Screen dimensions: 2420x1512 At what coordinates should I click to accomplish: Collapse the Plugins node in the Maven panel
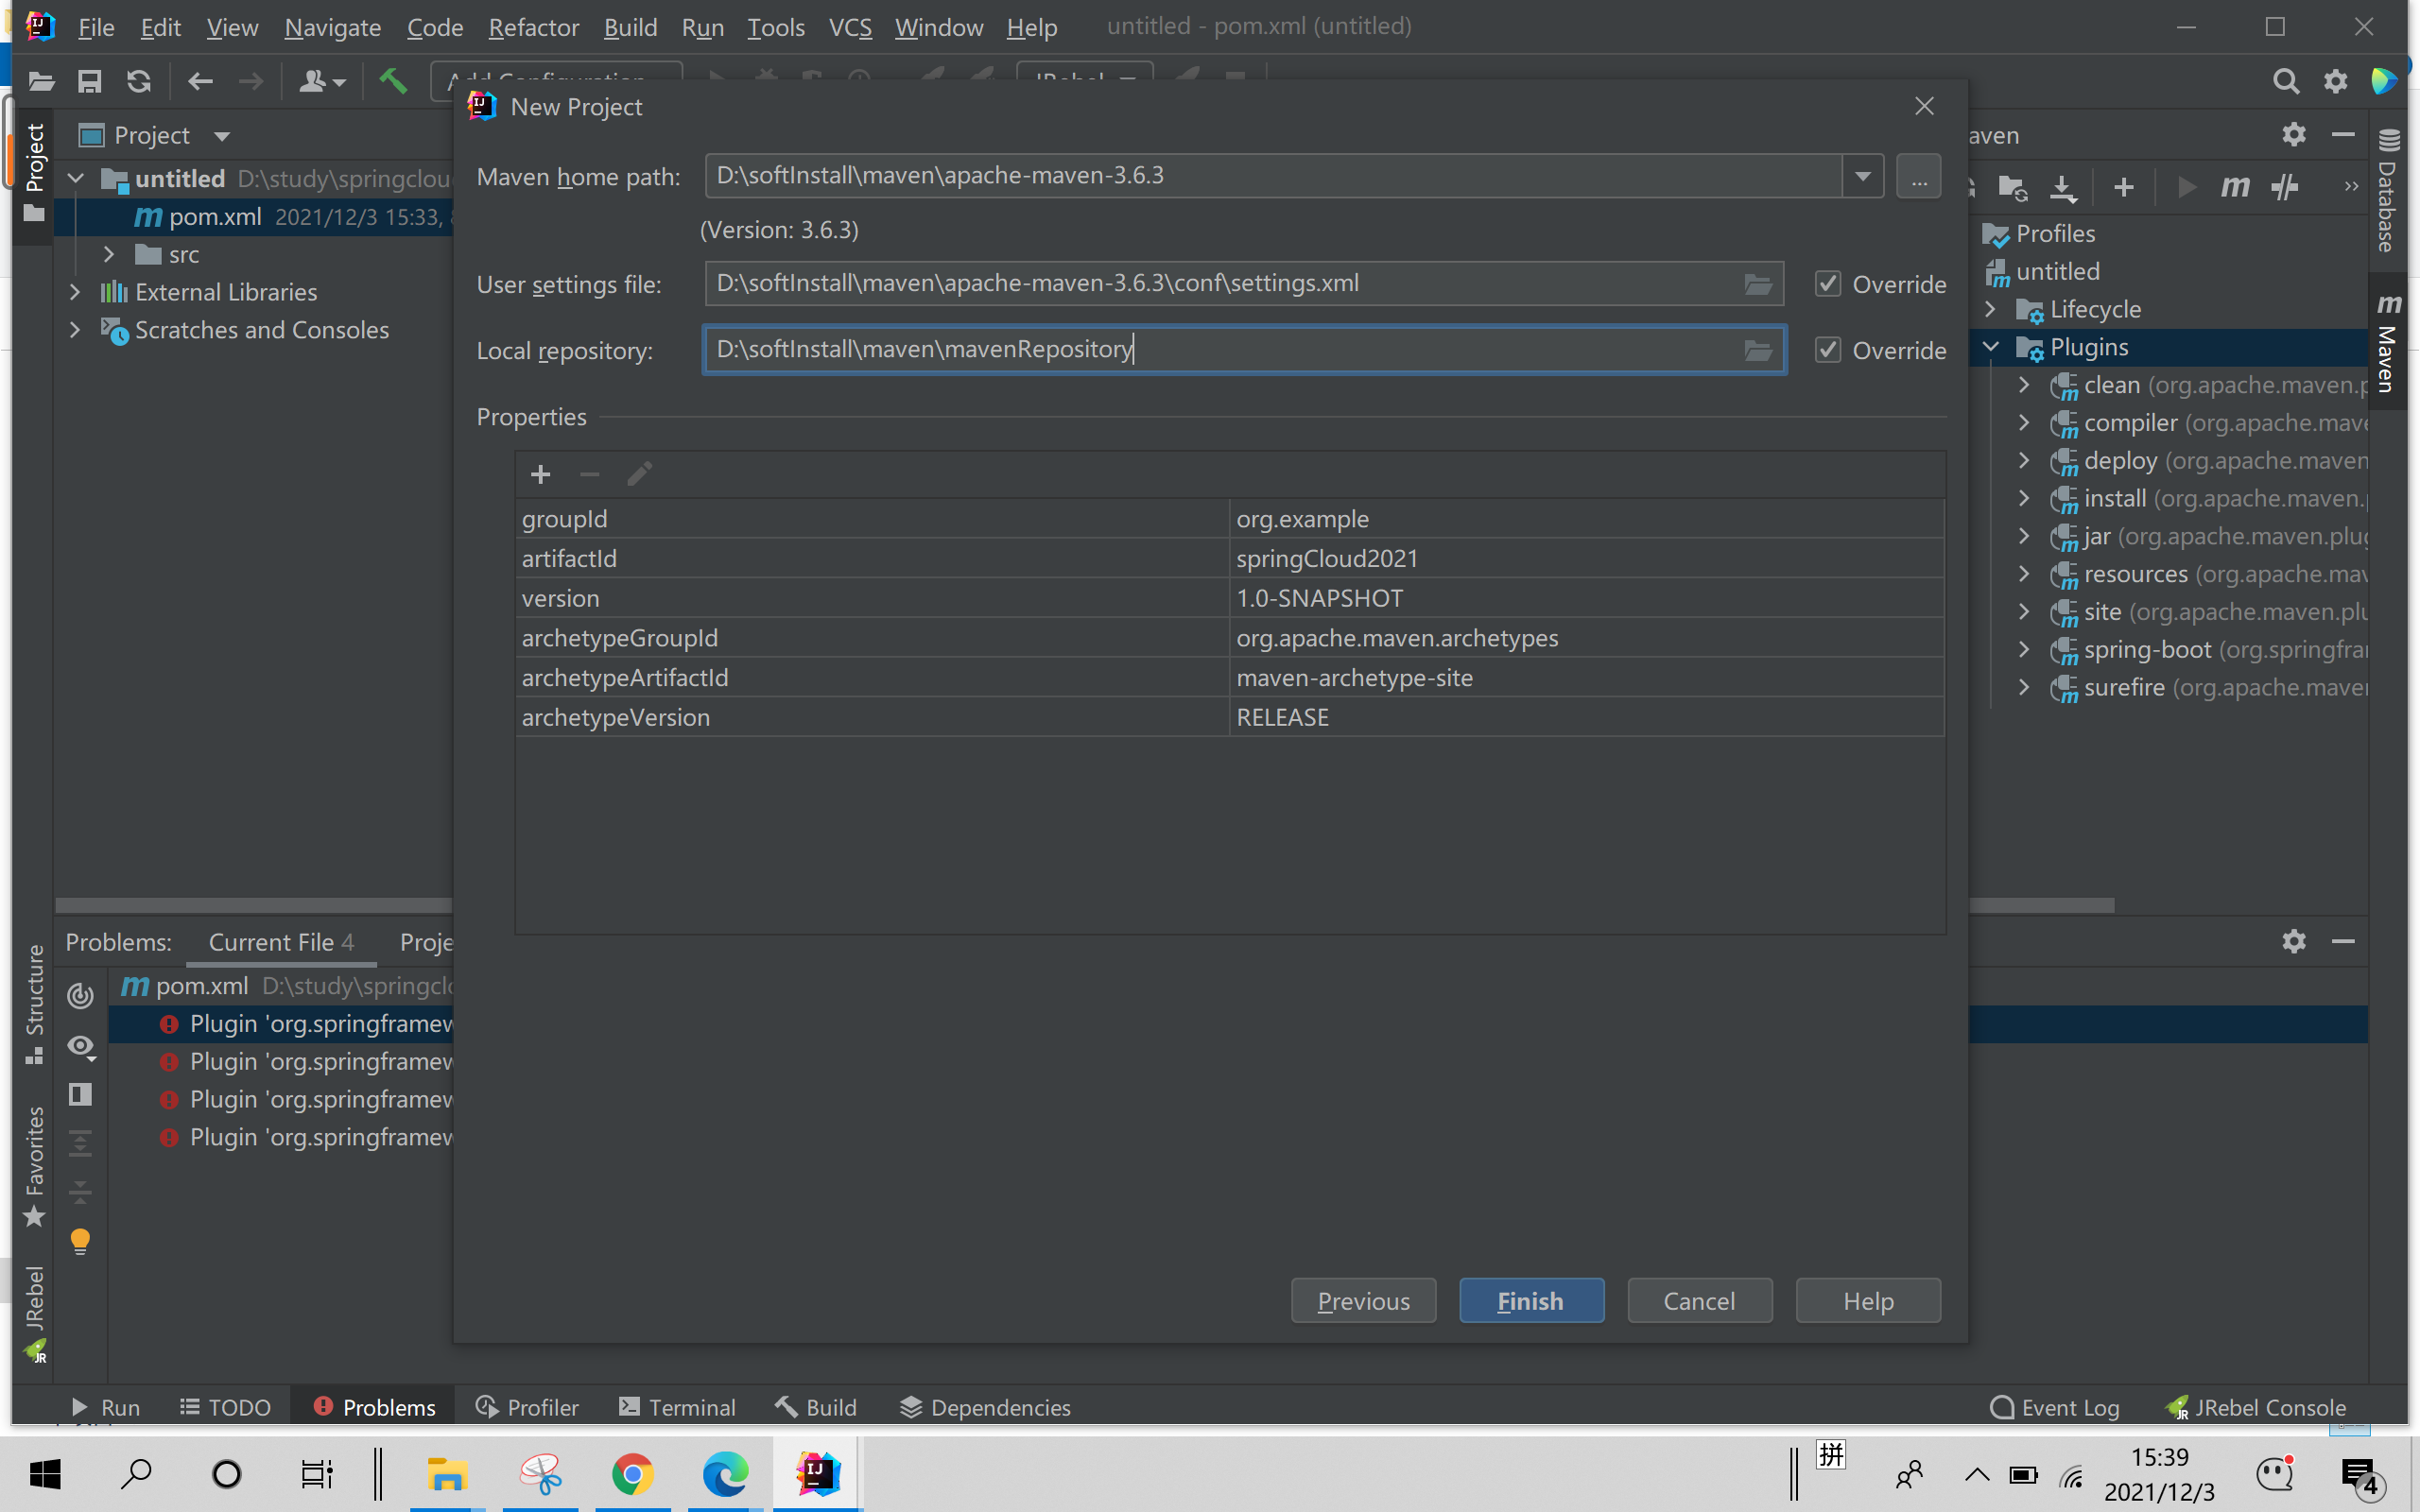point(1990,347)
